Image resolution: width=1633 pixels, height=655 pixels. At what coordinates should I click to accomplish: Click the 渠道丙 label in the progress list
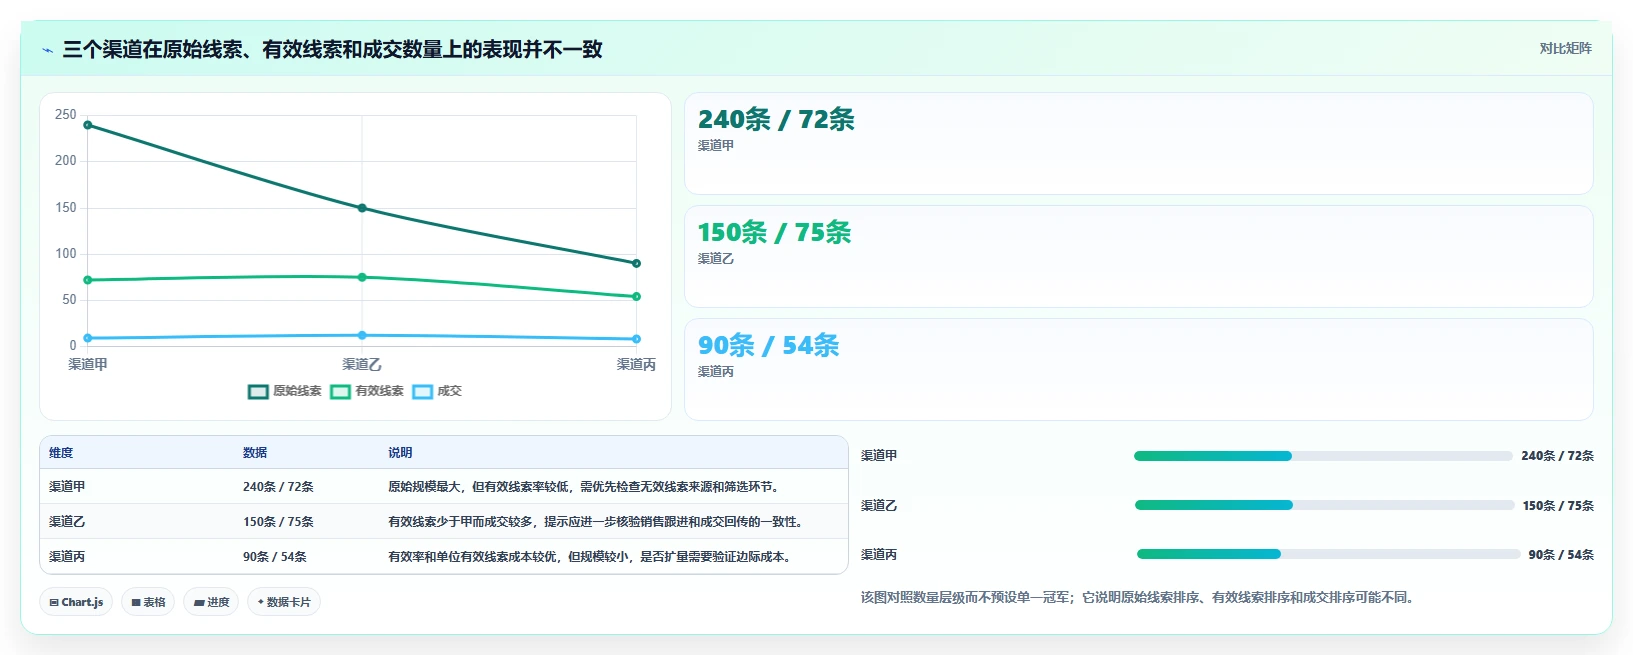[879, 555]
